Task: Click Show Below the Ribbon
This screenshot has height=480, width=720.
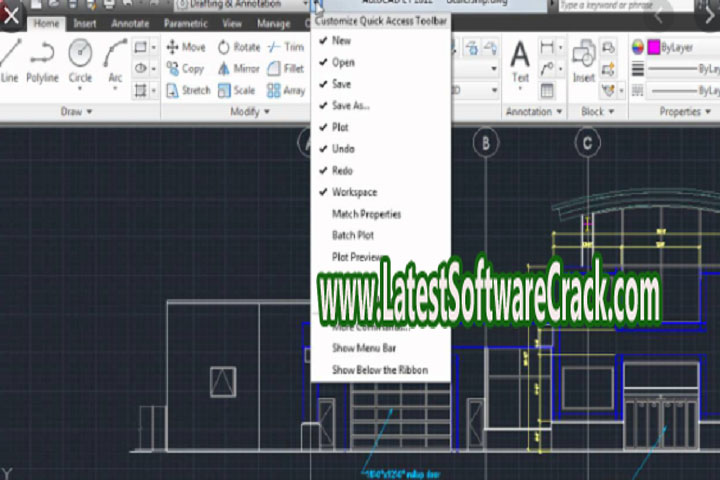Action: (x=379, y=370)
